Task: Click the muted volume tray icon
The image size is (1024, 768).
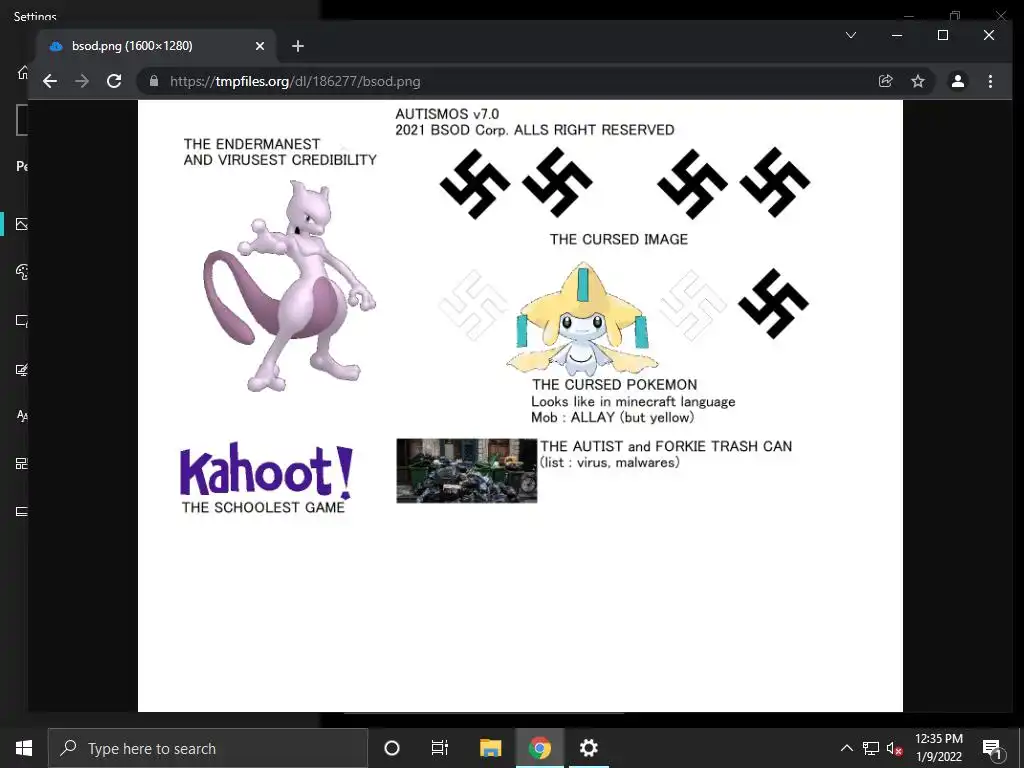Action: tap(895, 748)
